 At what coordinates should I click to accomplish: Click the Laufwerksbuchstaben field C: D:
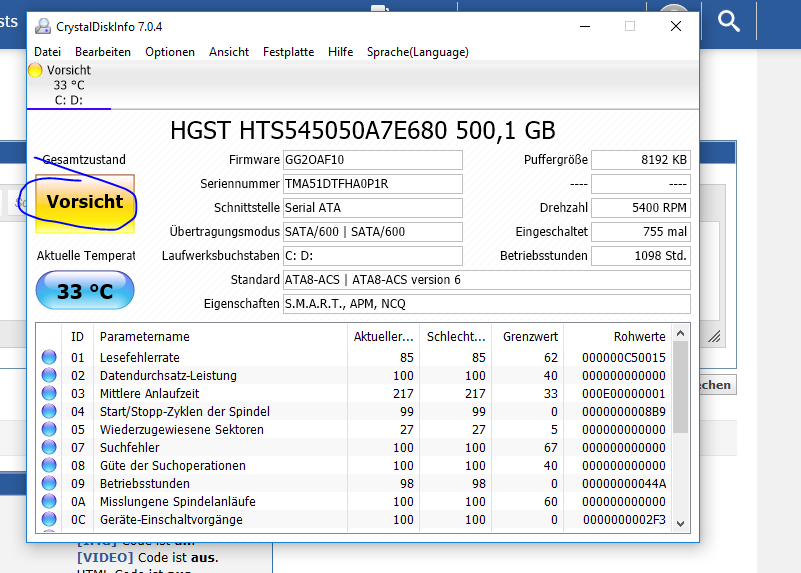coord(373,256)
